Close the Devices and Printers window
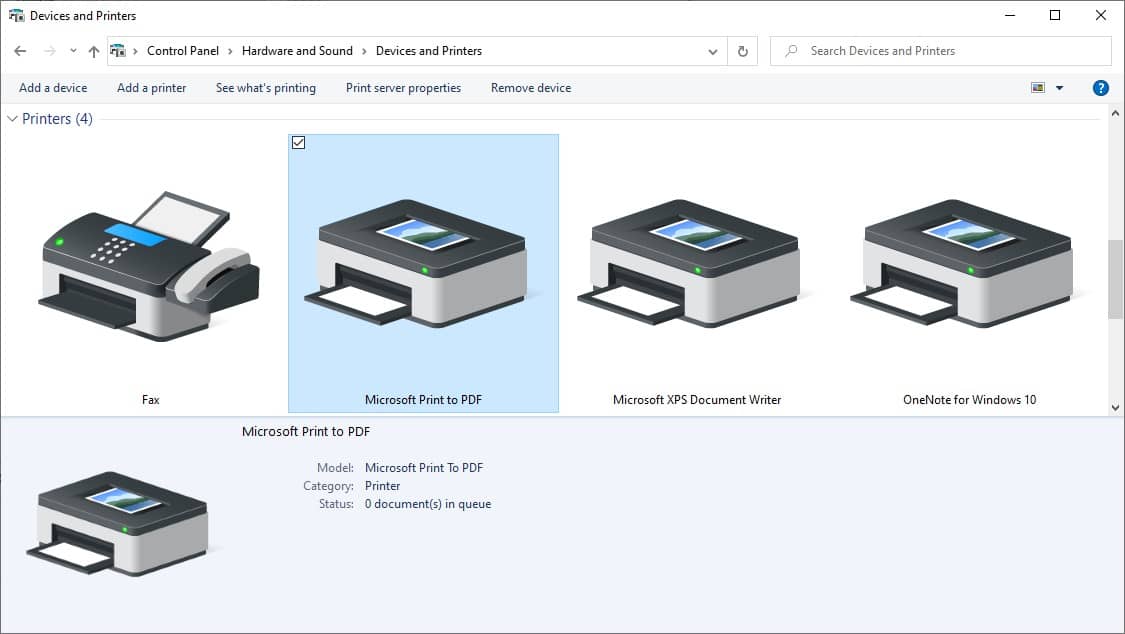Viewport: 1125px width, 634px height. 1101,15
